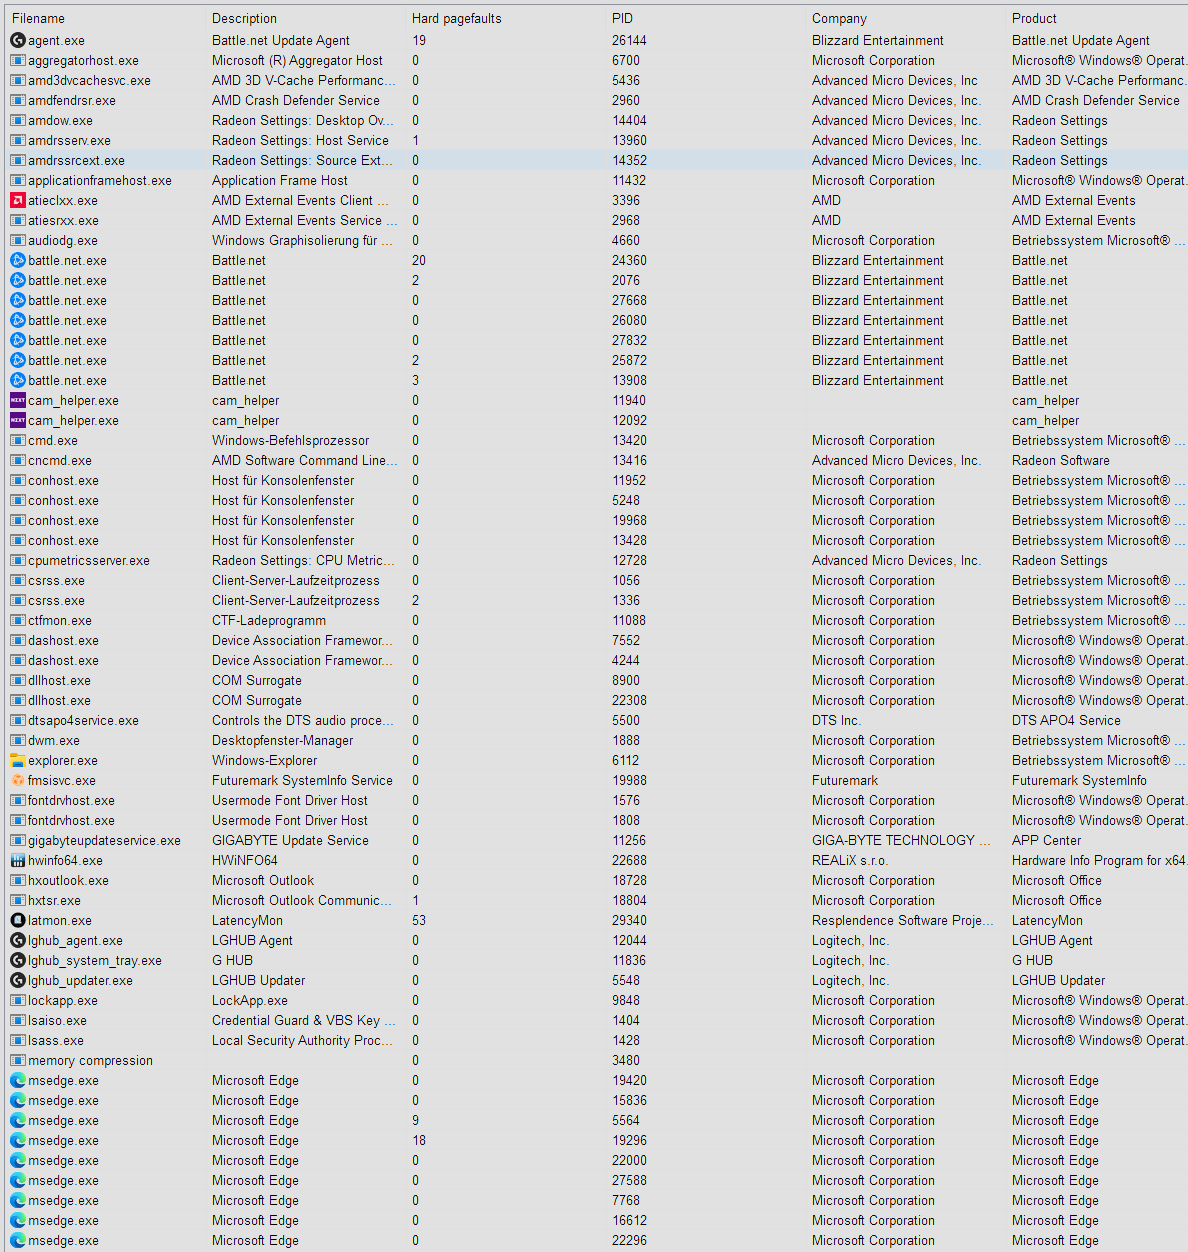
Task: Select the cpumetricsserver.exe filename
Action: 89,561
